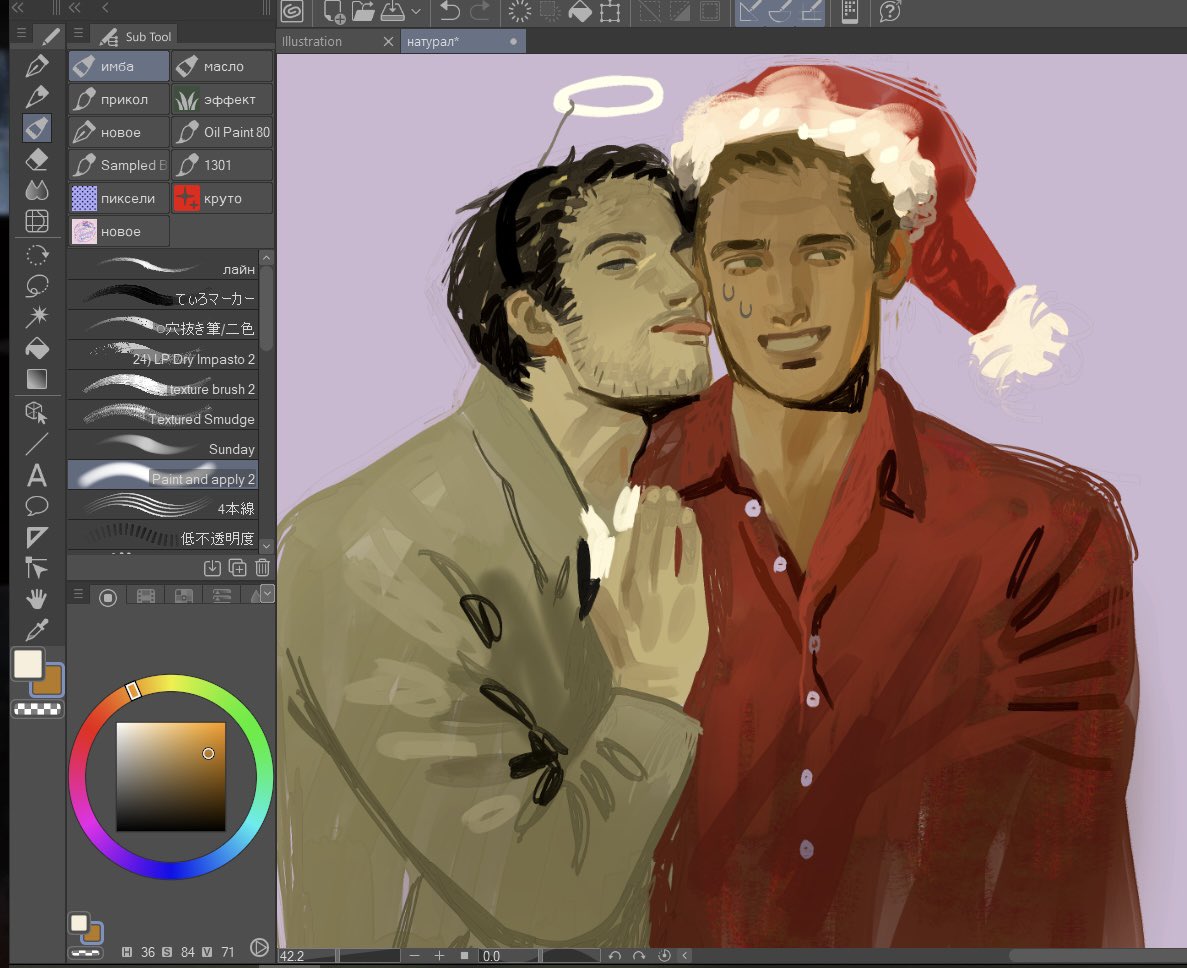Select the Oil Paint 80 sub tool
The height and width of the screenshot is (968, 1187).
222,131
